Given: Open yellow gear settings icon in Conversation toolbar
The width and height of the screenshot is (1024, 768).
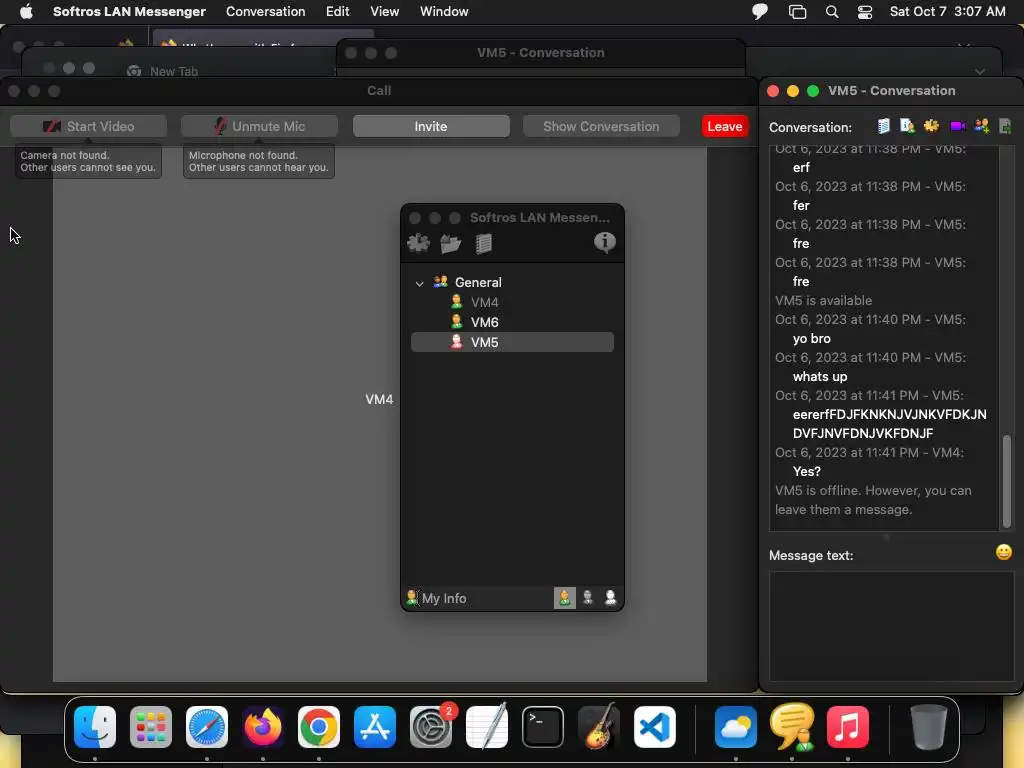Looking at the screenshot, I should [931, 126].
